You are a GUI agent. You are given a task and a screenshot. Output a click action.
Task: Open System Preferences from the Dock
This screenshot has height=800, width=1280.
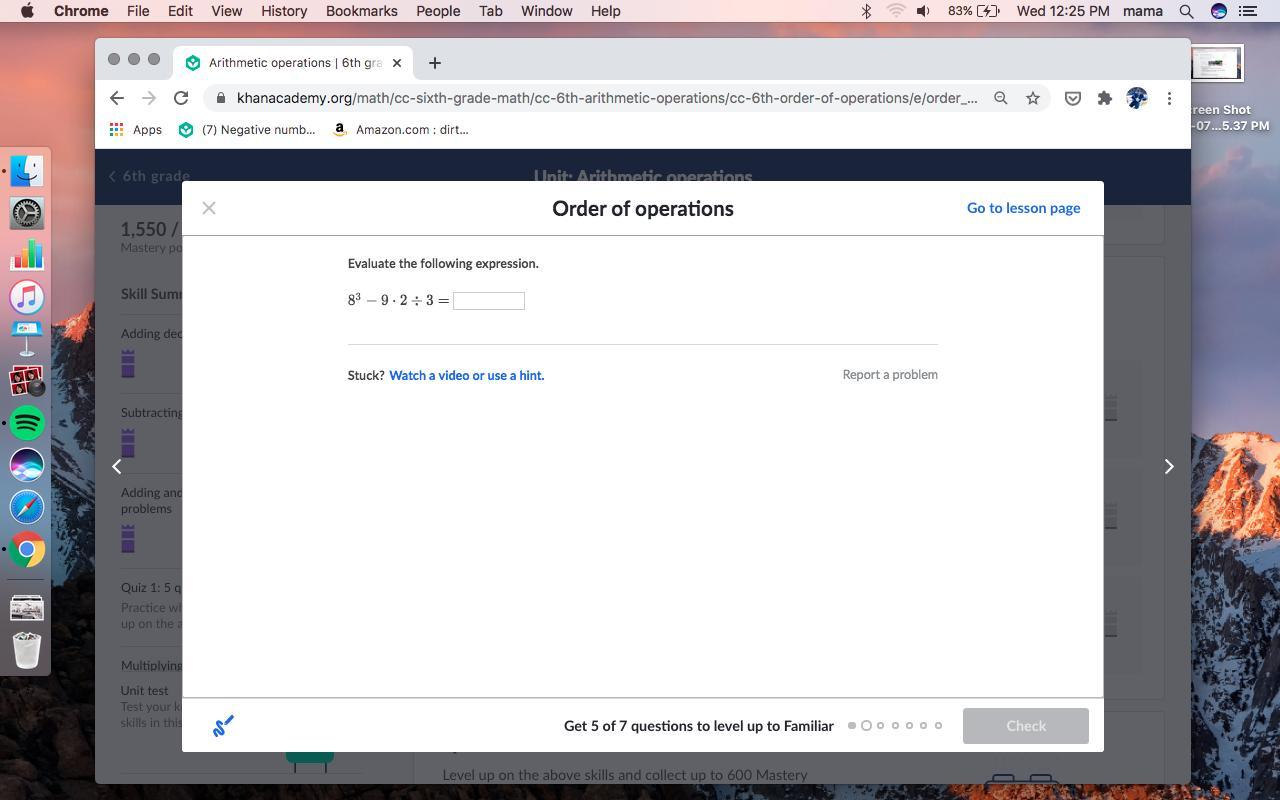click(x=27, y=213)
